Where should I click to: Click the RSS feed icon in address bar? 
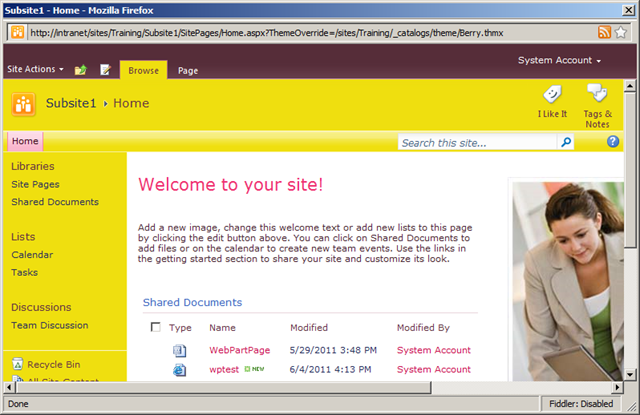(604, 32)
